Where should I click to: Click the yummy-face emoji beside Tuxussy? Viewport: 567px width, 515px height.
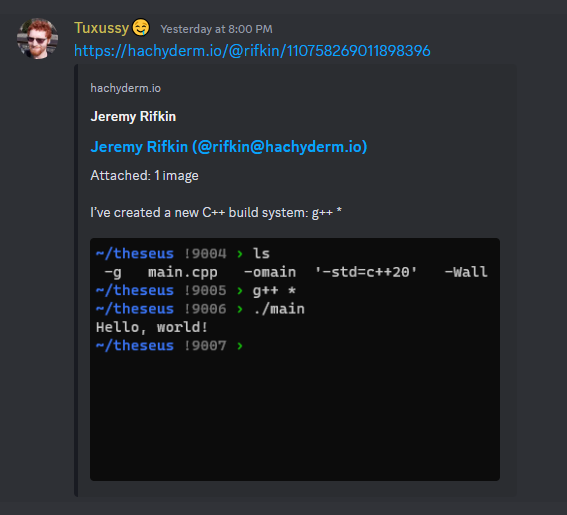(x=141, y=28)
